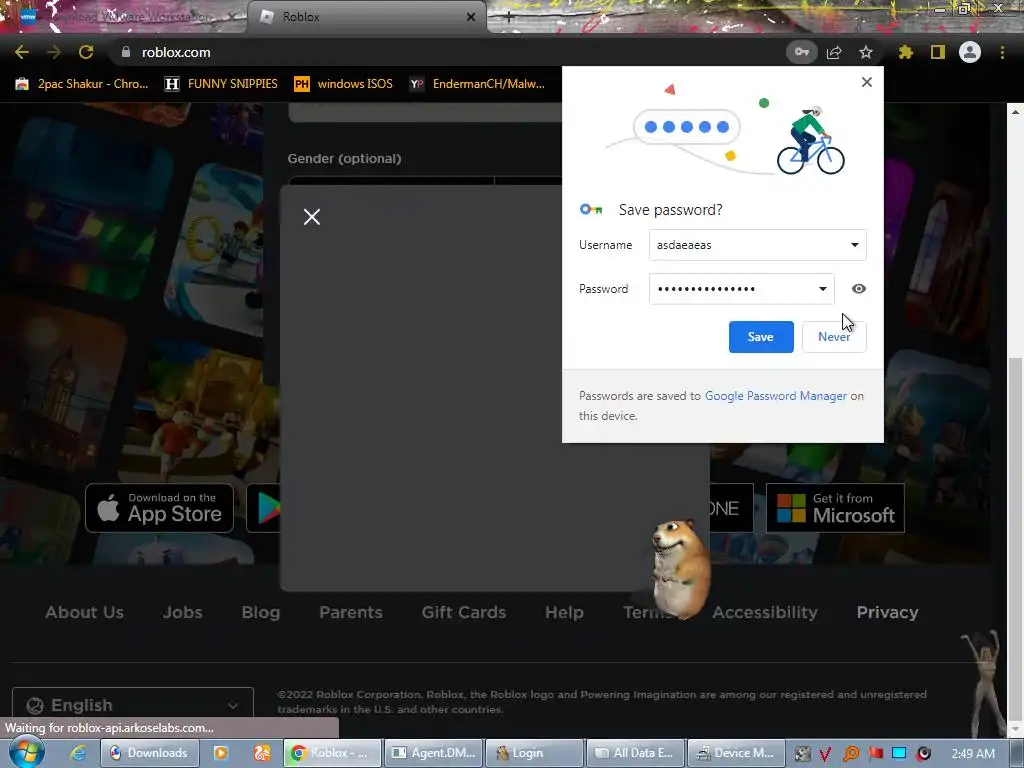The width and height of the screenshot is (1024, 768).
Task: Click the Google Play badge
Action: [x=264, y=508]
